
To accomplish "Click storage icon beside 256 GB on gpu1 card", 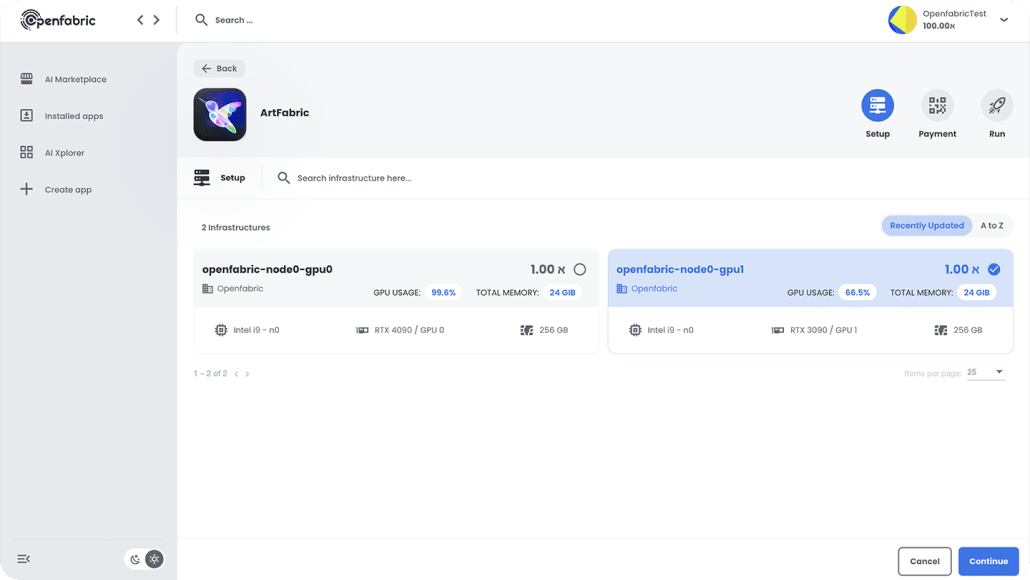I will 941,330.
